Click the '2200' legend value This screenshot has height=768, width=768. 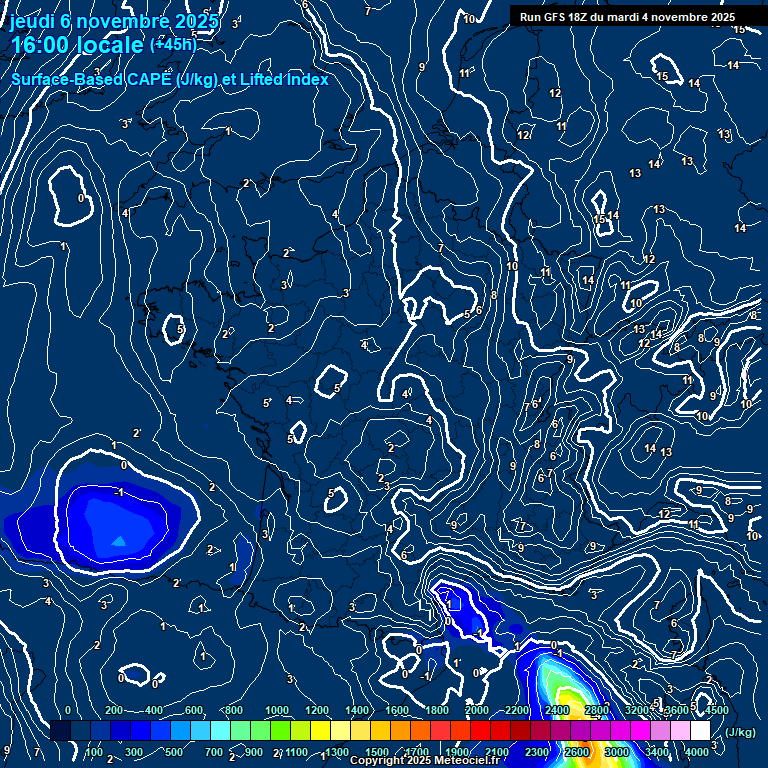pyautogui.click(x=517, y=710)
